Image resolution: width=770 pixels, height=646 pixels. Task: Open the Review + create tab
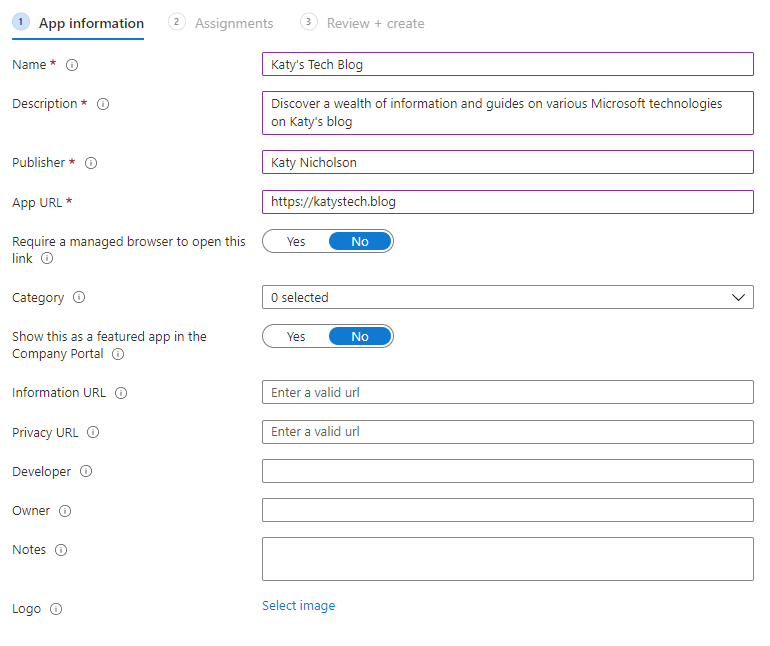pyautogui.click(x=375, y=23)
